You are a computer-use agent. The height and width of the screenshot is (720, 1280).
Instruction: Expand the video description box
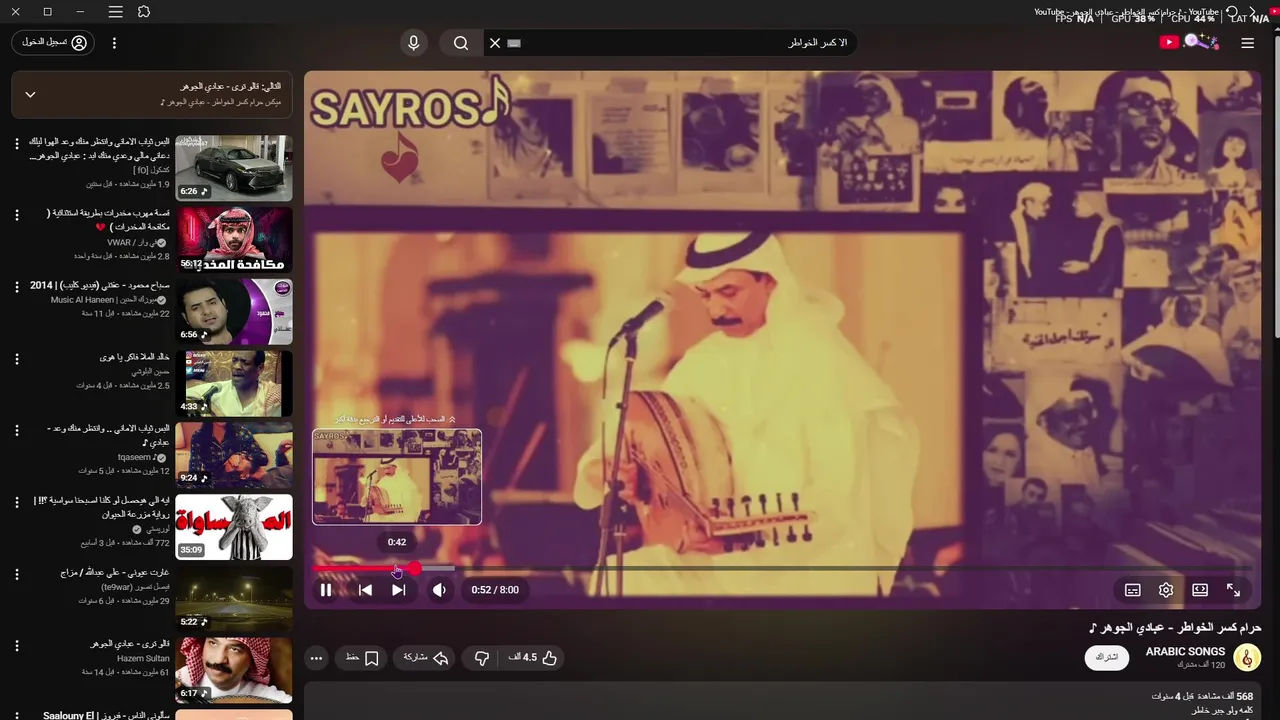pyautogui.click(x=782, y=701)
